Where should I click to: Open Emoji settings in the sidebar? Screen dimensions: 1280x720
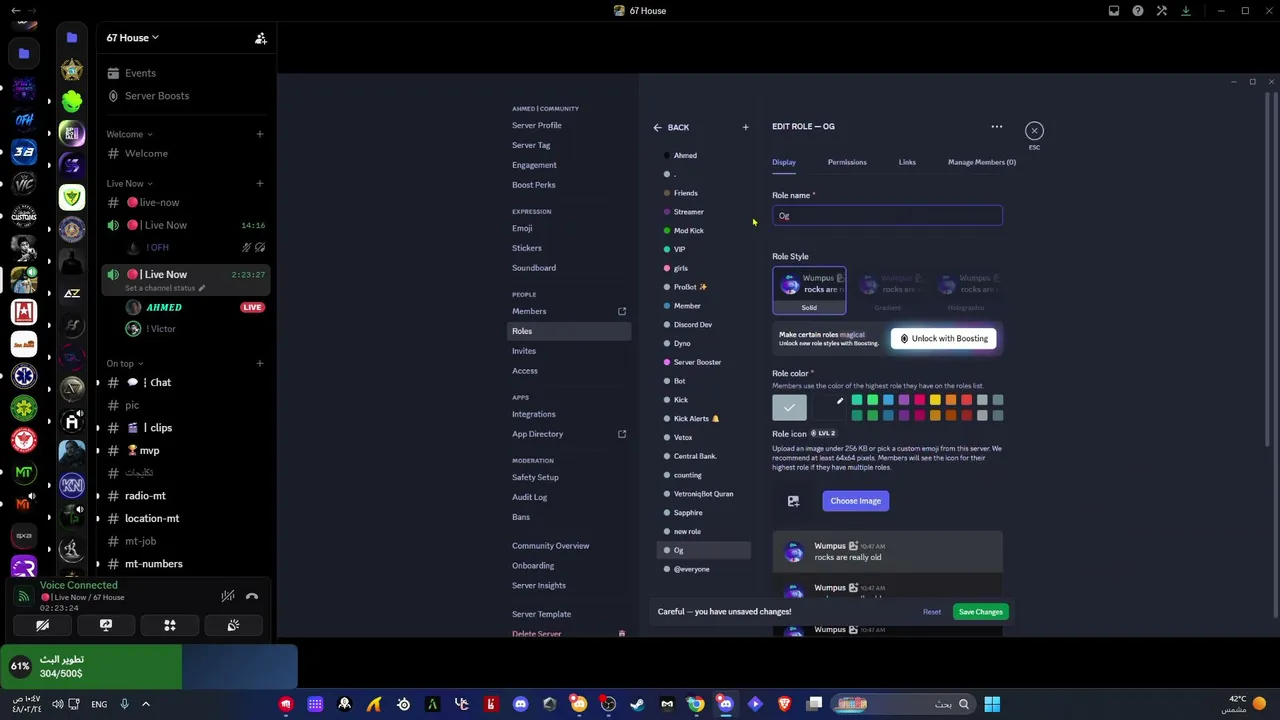click(522, 228)
